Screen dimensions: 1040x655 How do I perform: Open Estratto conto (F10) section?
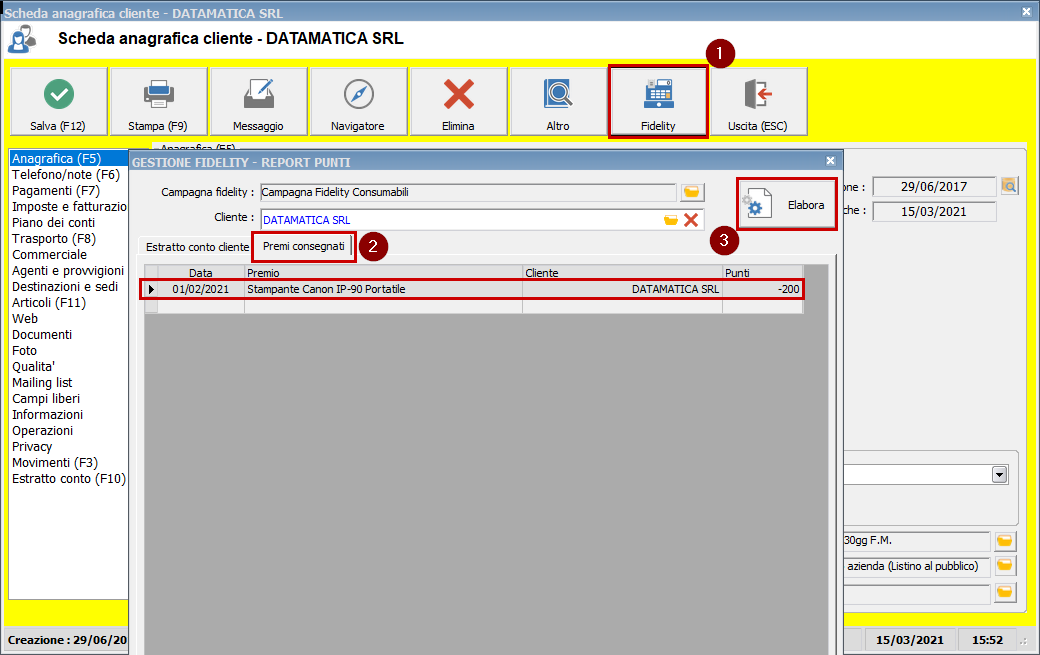pos(69,478)
